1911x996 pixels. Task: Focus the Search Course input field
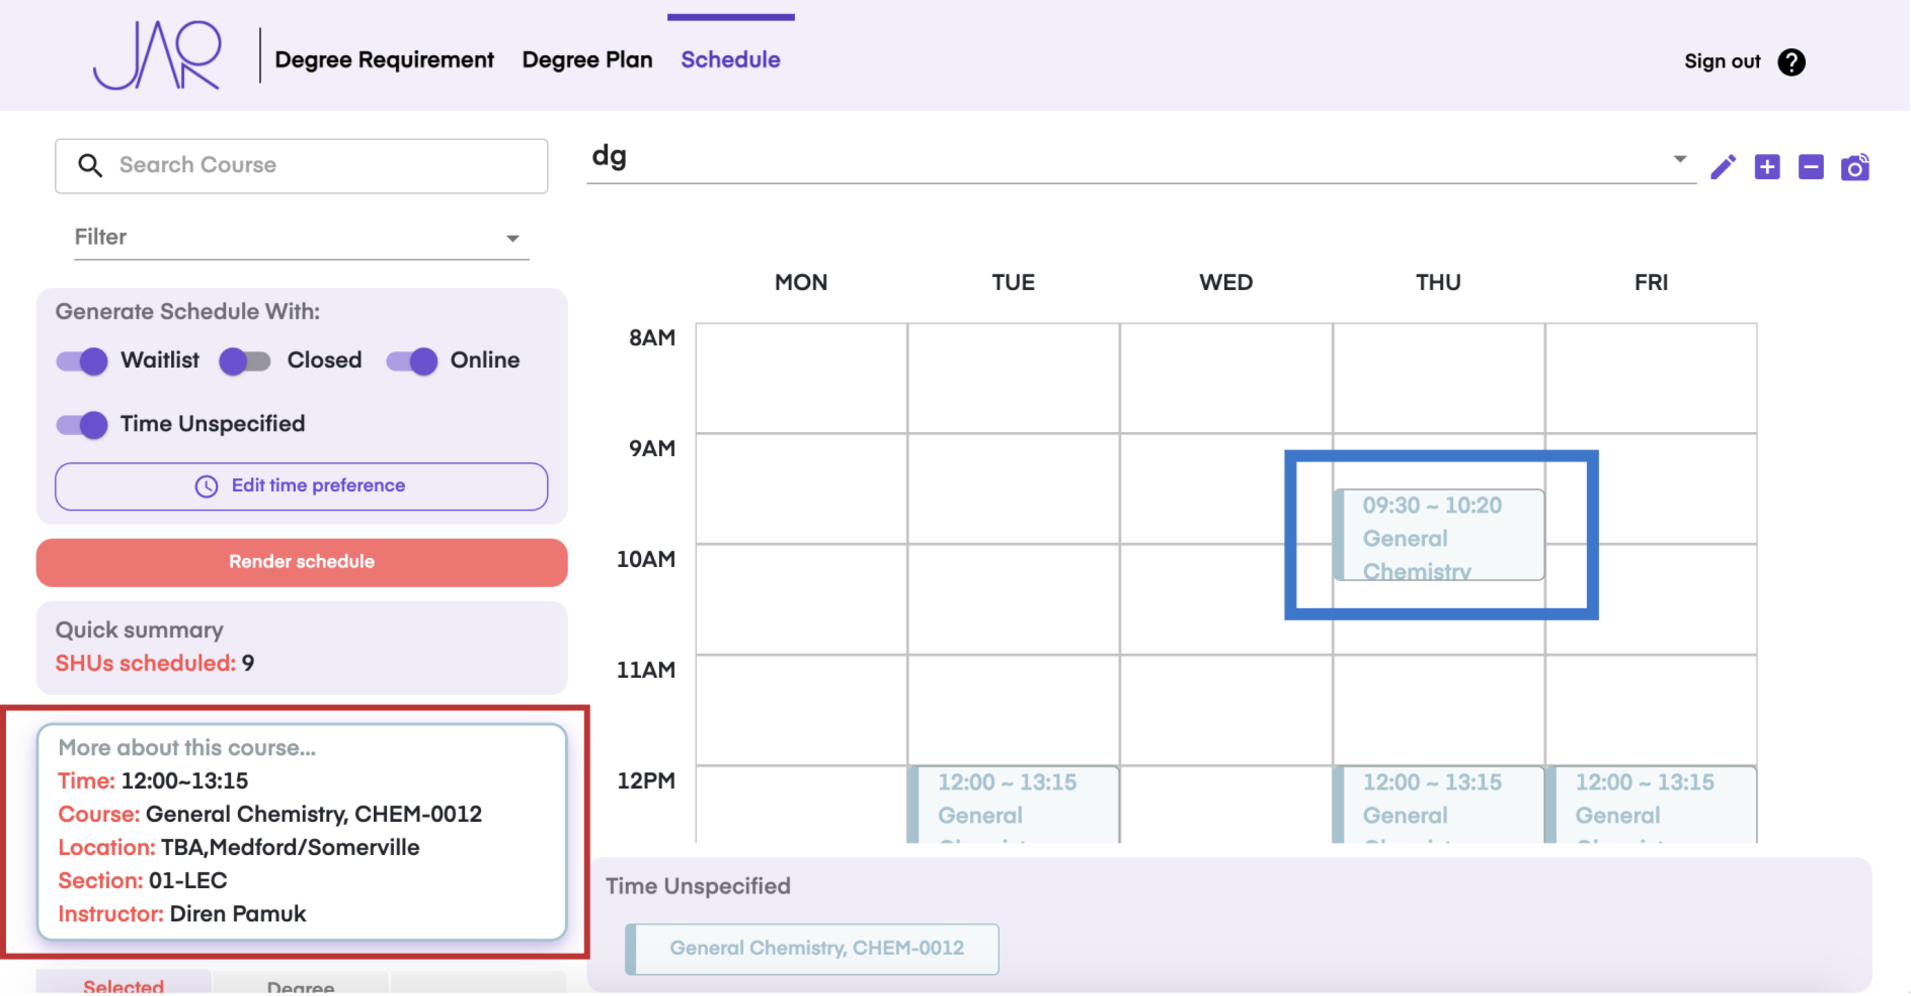(x=320, y=165)
